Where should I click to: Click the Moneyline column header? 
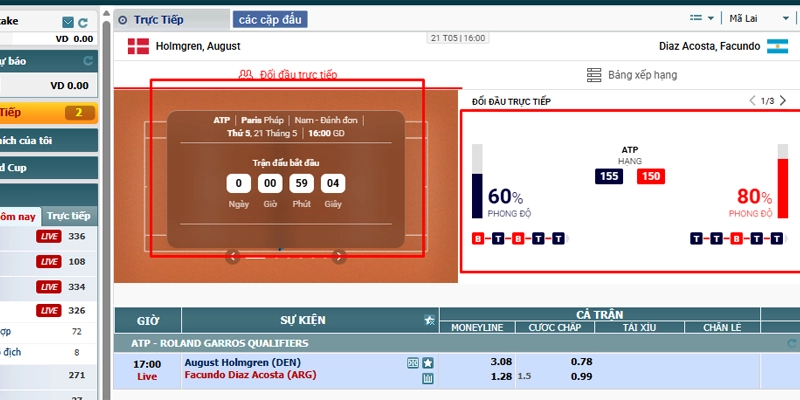[x=477, y=328]
